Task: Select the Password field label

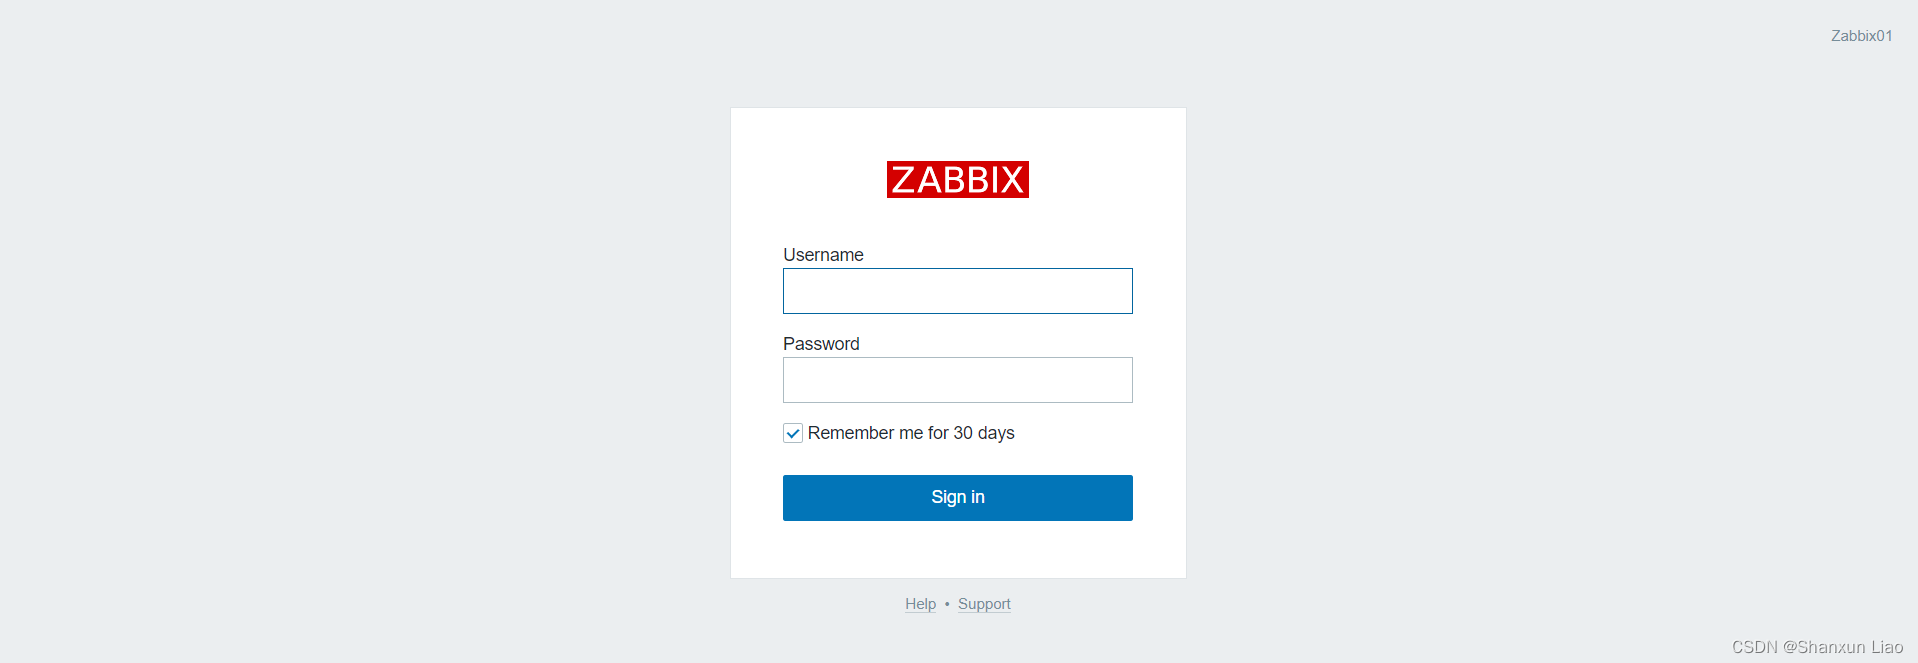Action: tap(820, 343)
